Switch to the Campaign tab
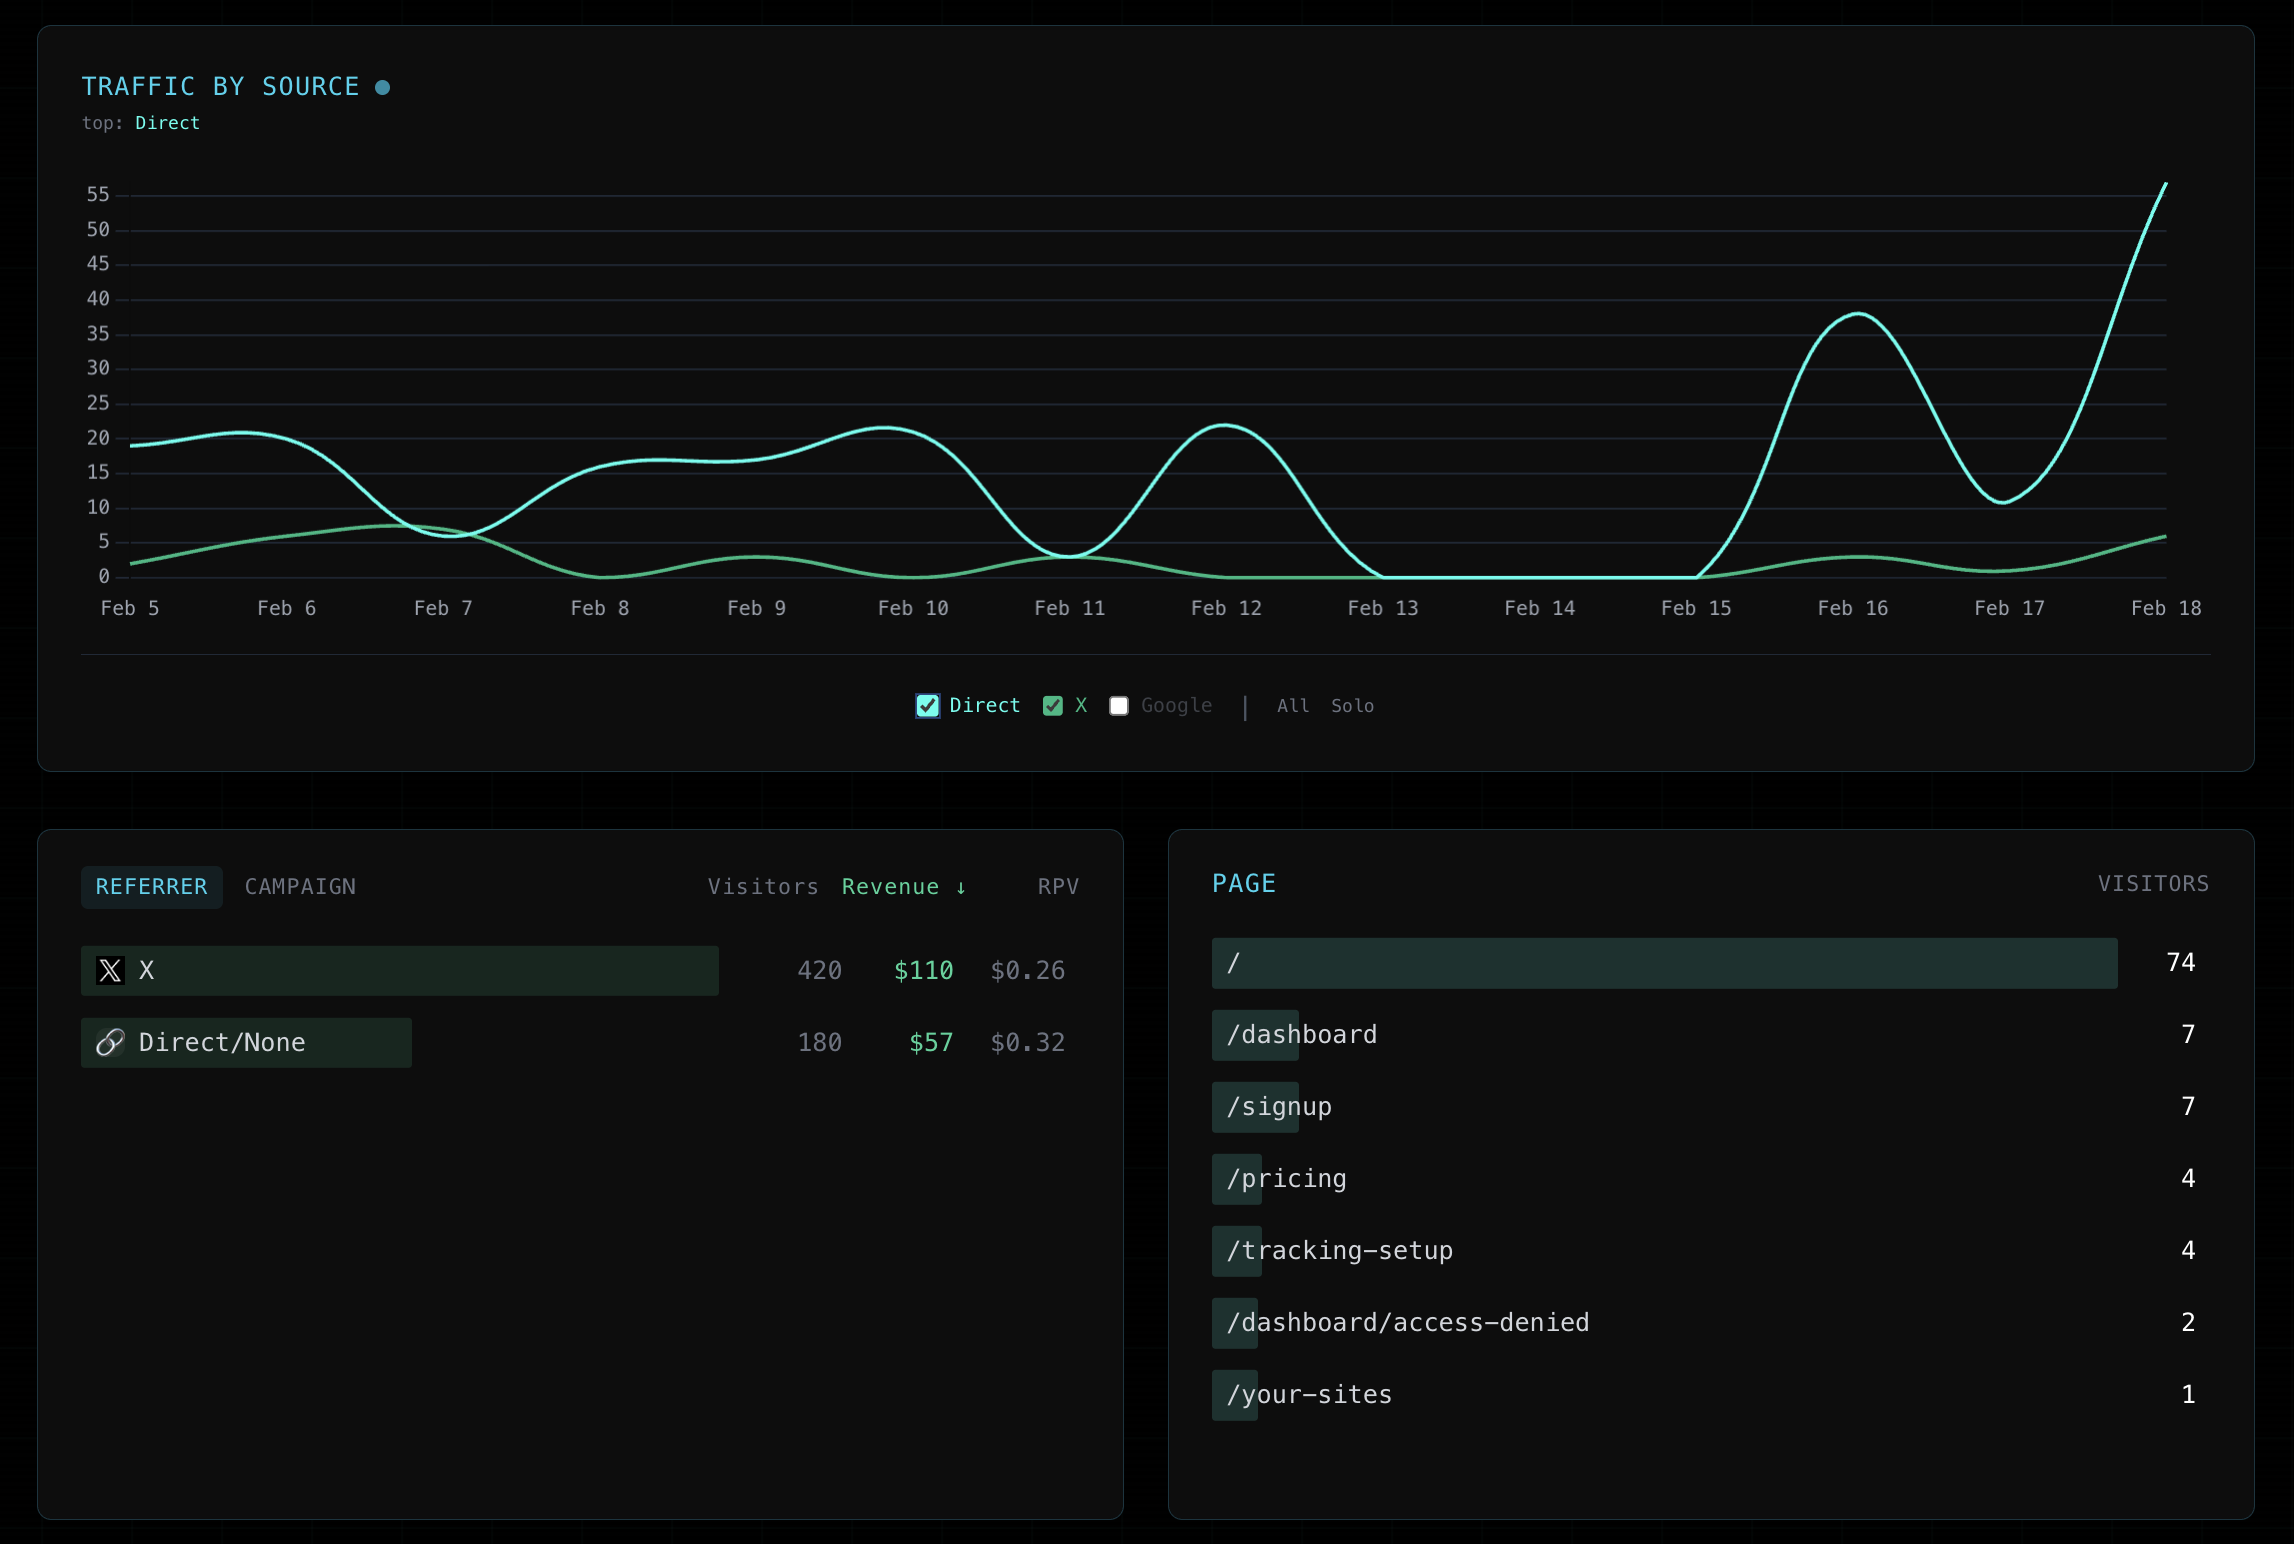Screen dimensions: 2294x1544 coord(300,887)
